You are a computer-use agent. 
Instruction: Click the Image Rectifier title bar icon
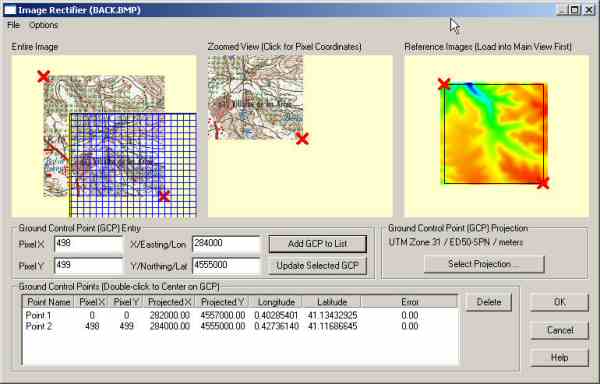point(10,10)
